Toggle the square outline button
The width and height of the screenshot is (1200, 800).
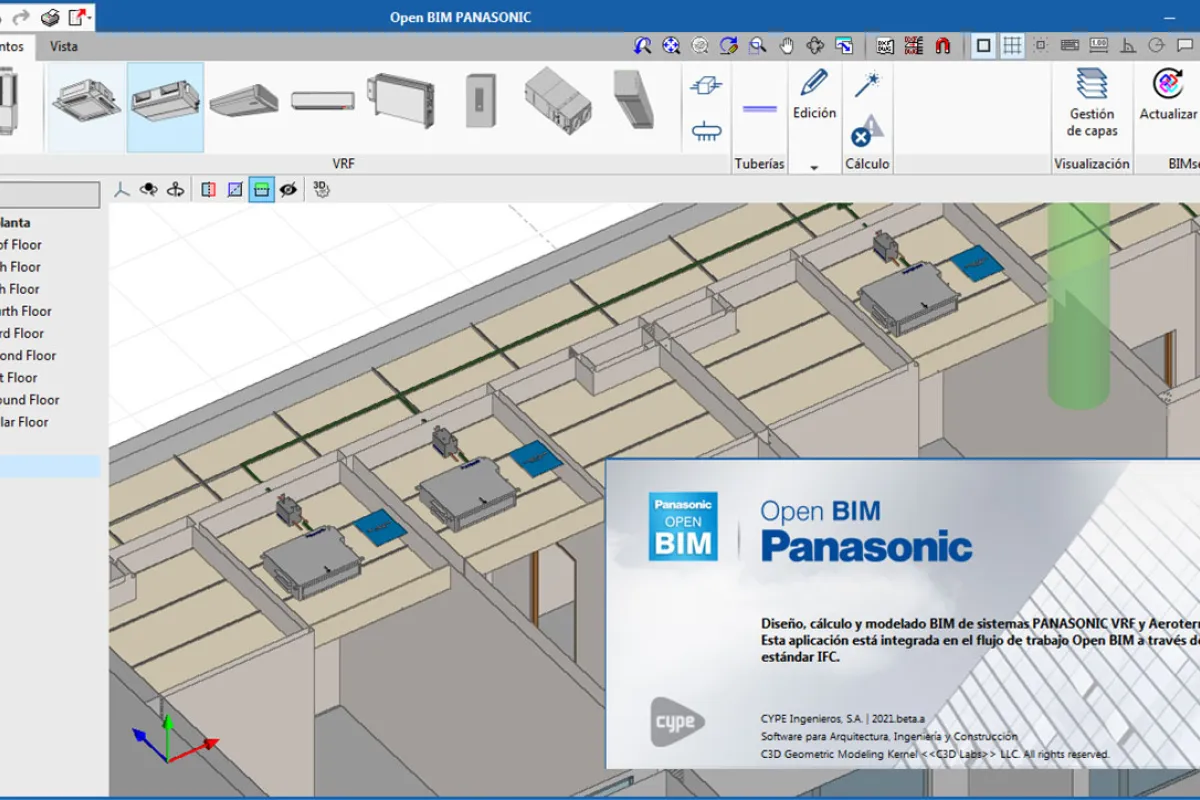pyautogui.click(x=983, y=45)
